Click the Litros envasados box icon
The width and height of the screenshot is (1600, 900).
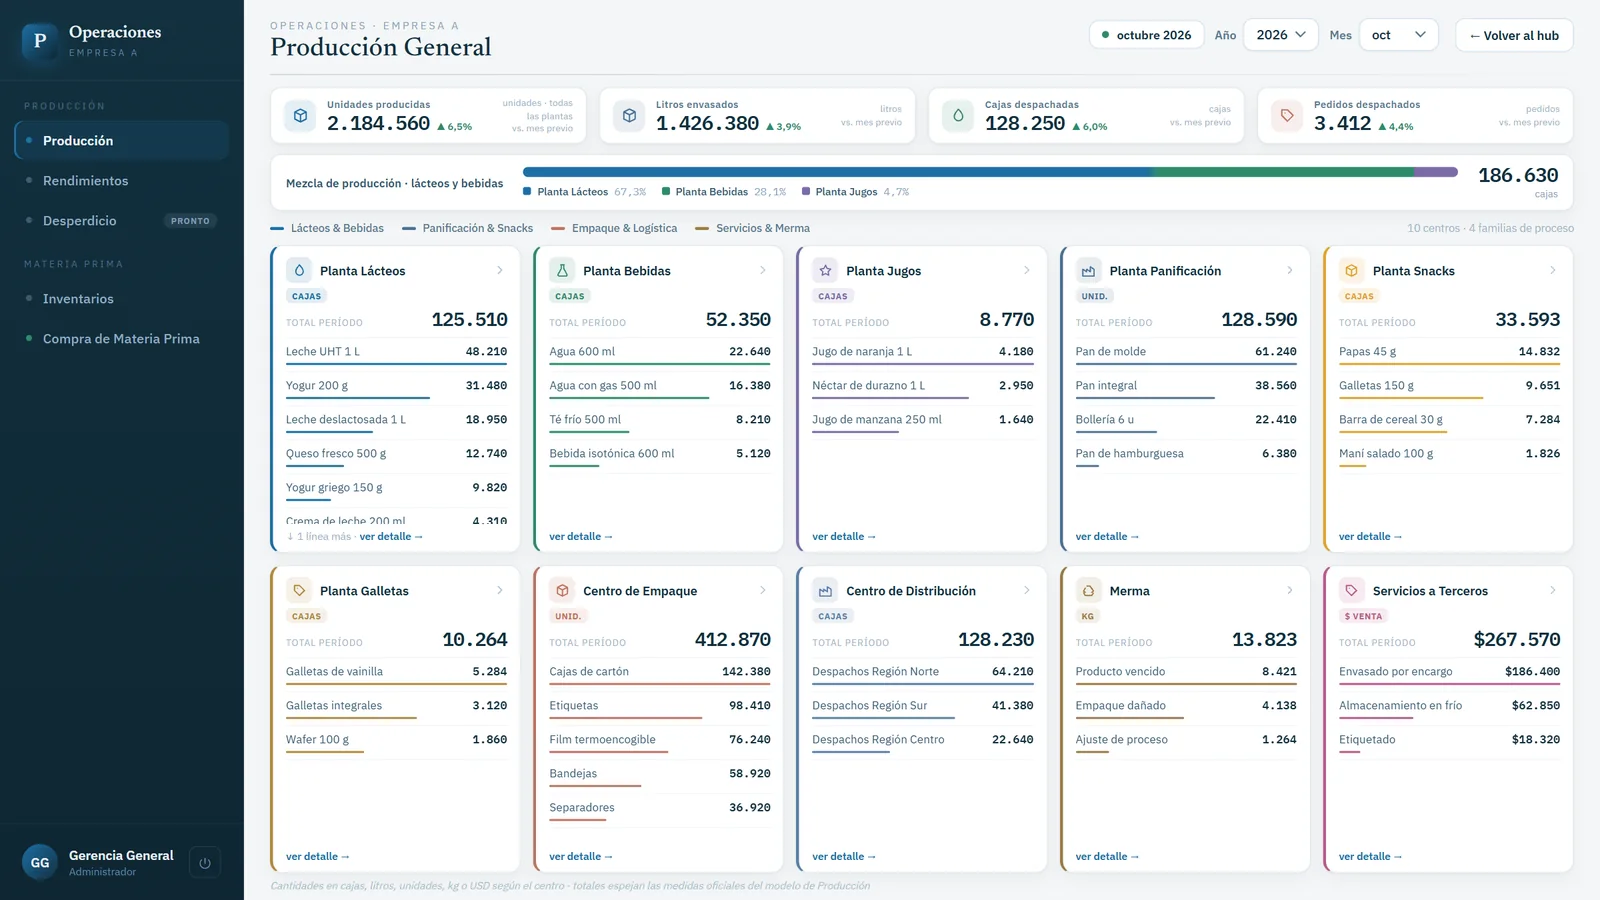pos(629,116)
